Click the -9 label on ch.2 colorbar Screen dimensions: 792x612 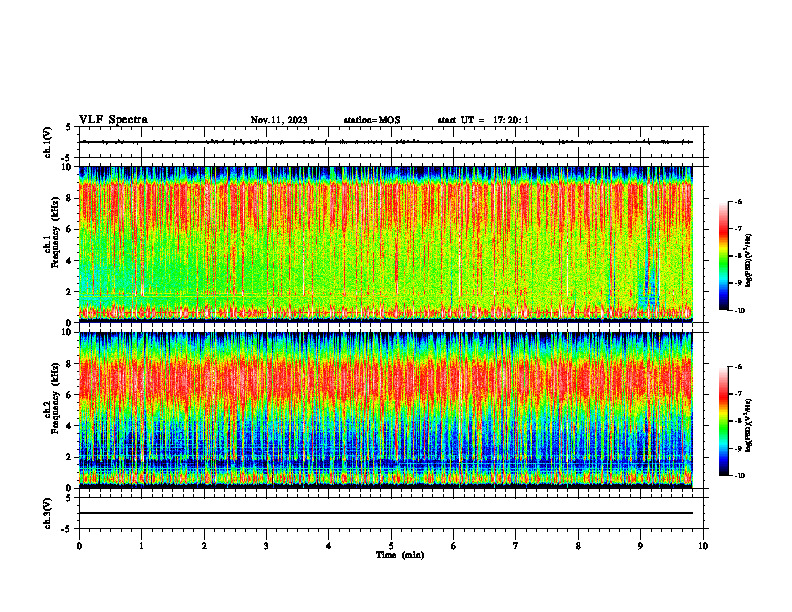coord(738,448)
